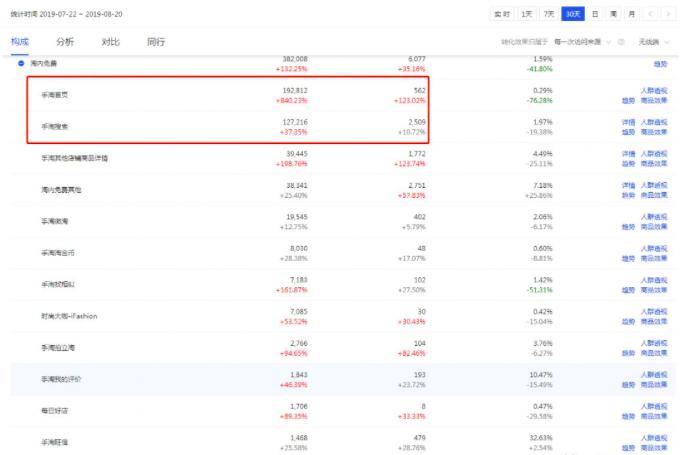686x455 pixels.
Task: Open 趋势 for the 每日好店 row
Action: [x=628, y=416]
